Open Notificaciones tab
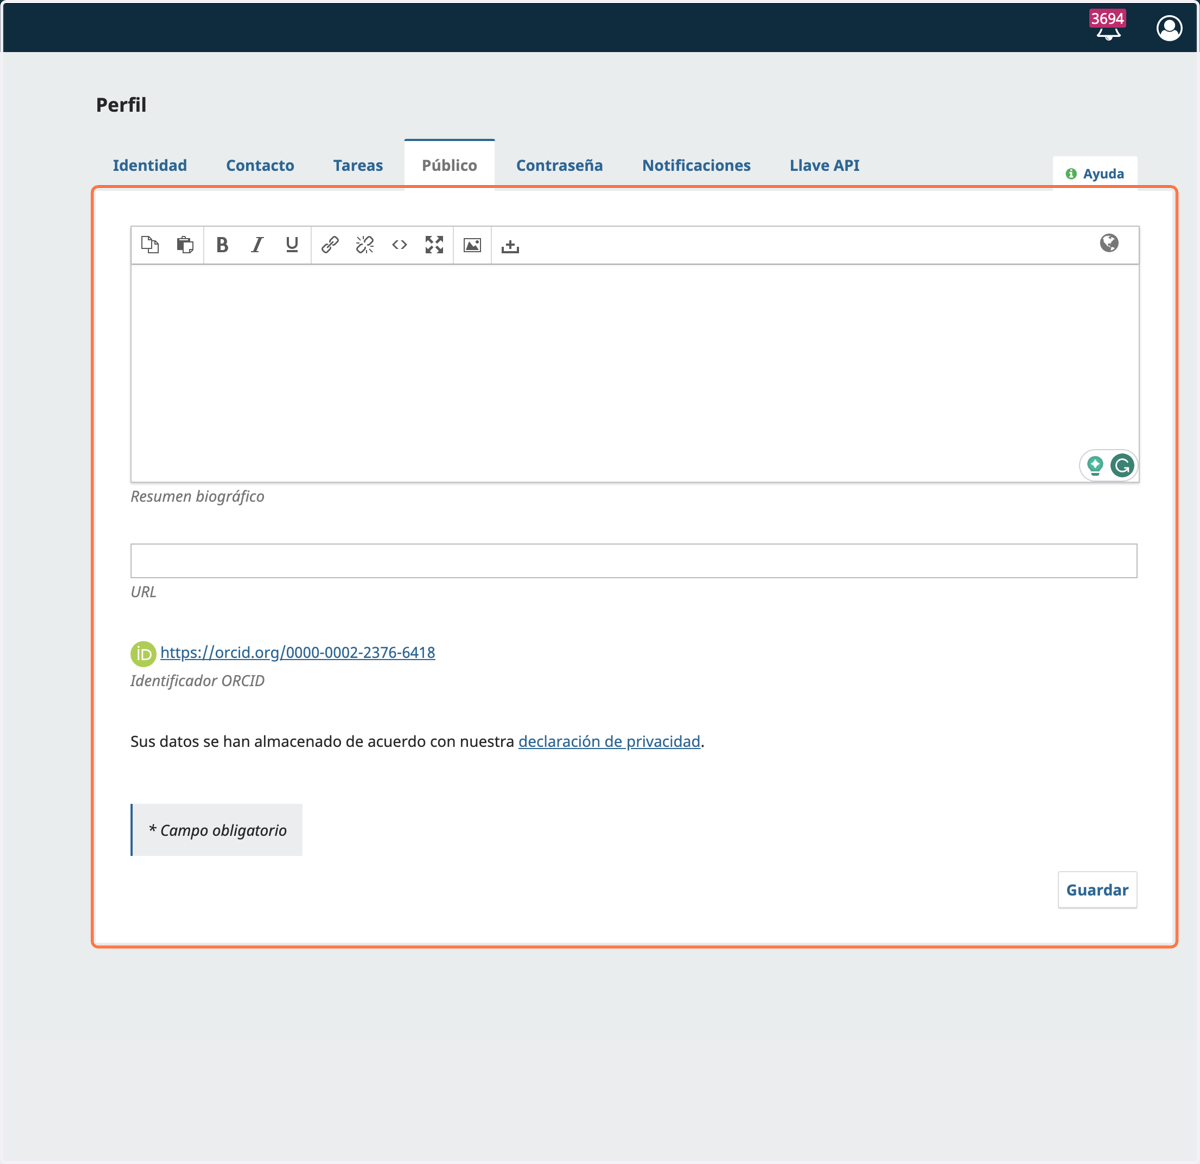1200x1164 pixels. 696,165
